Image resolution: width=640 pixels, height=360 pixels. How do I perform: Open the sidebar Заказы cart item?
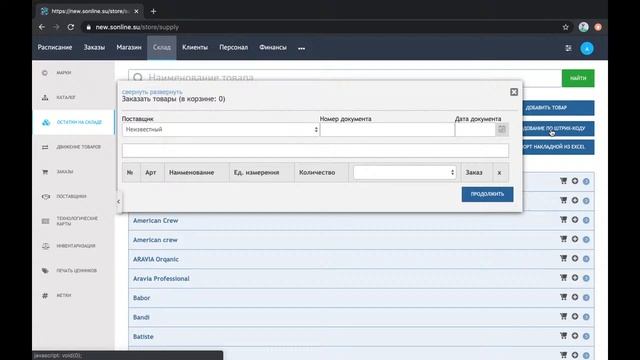64,172
